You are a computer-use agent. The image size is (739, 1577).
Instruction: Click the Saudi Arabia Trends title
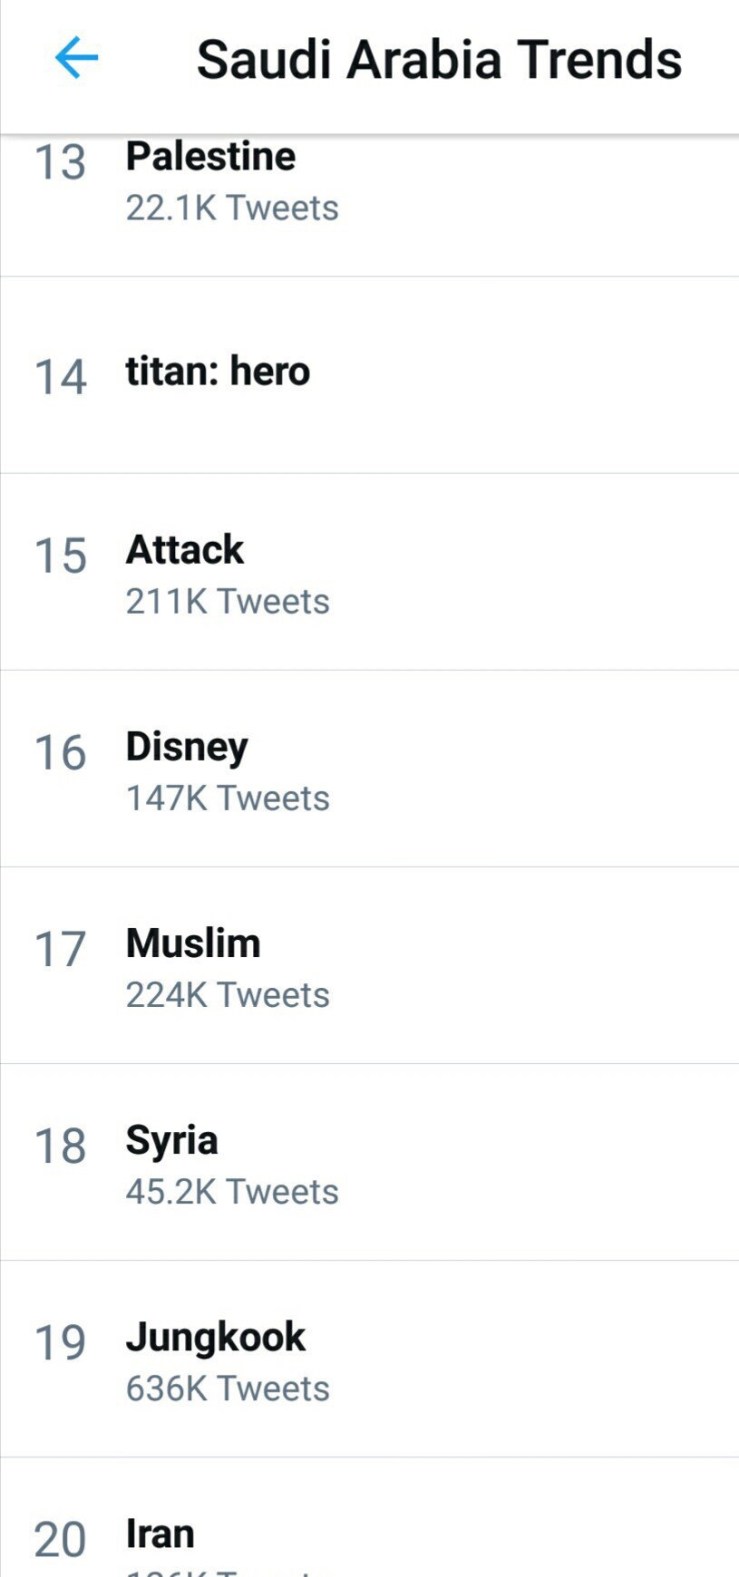[x=438, y=60]
